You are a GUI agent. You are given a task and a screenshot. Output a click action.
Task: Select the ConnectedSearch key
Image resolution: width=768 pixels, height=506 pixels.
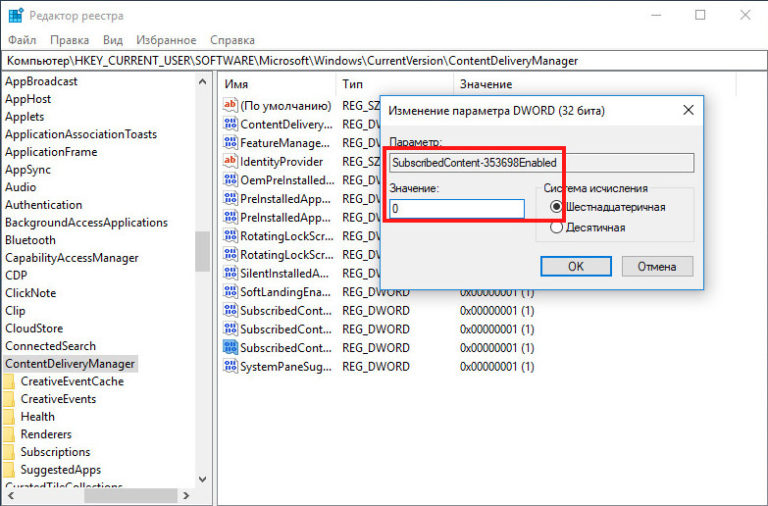click(50, 345)
